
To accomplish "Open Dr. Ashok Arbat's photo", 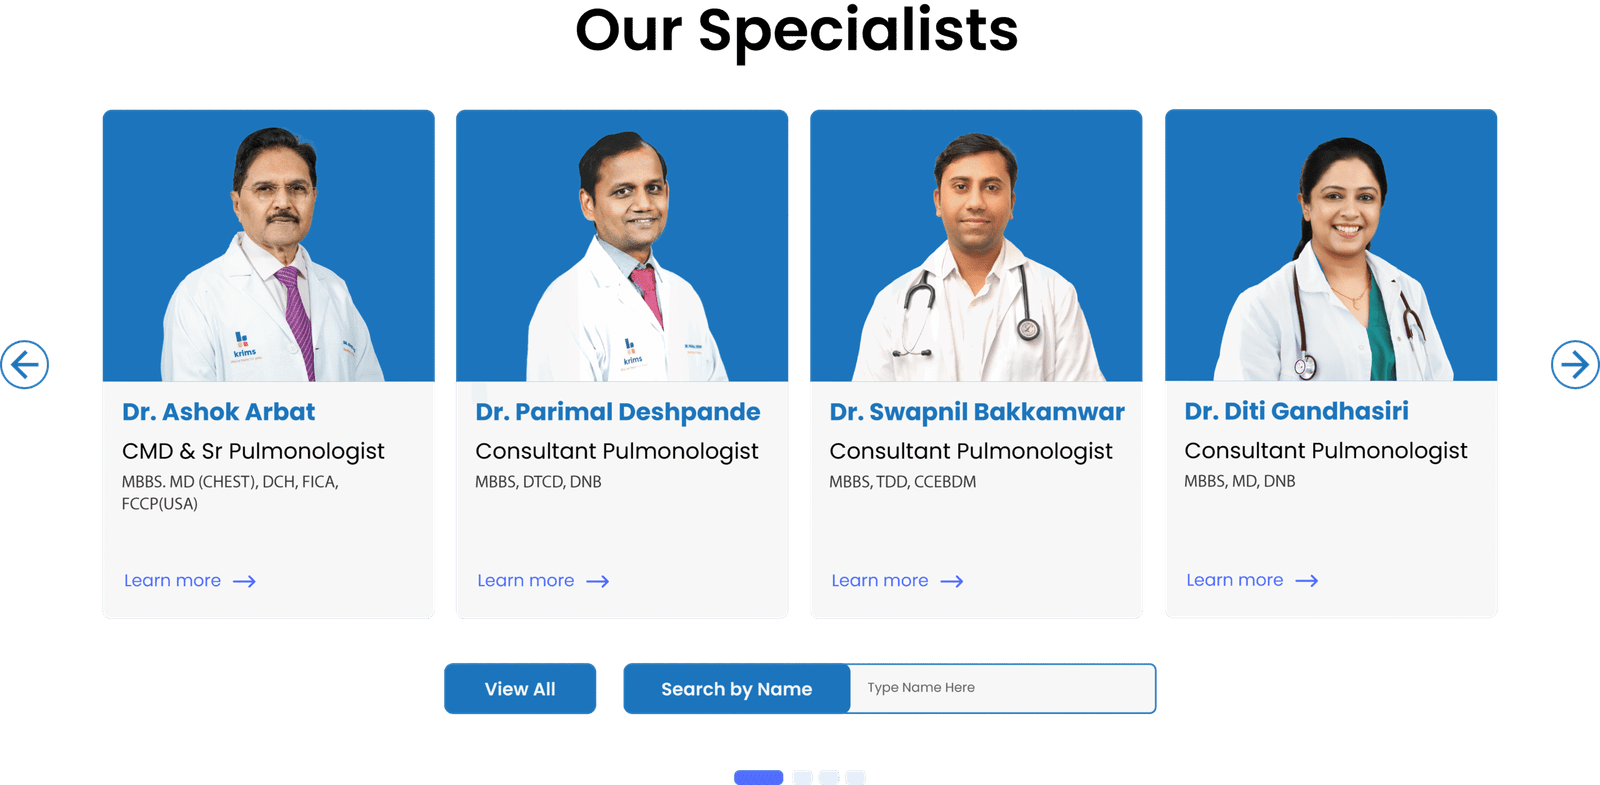I will pyautogui.click(x=269, y=246).
